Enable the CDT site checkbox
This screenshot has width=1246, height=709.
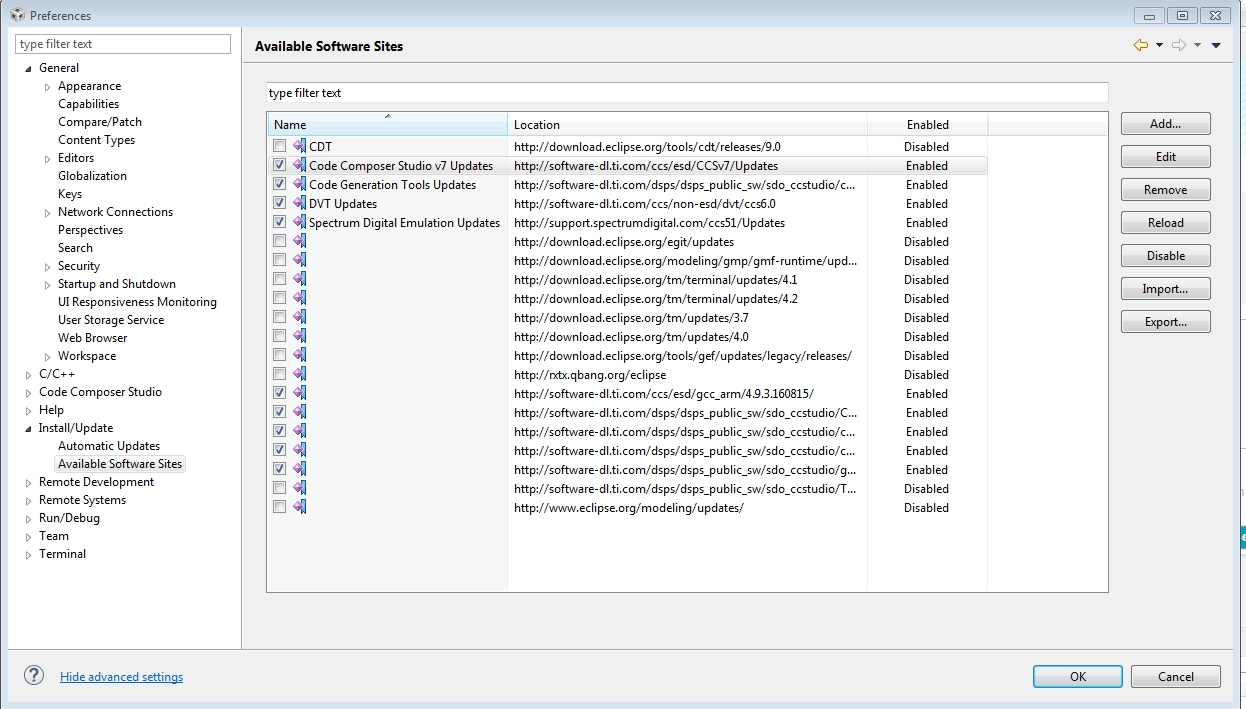tap(279, 146)
